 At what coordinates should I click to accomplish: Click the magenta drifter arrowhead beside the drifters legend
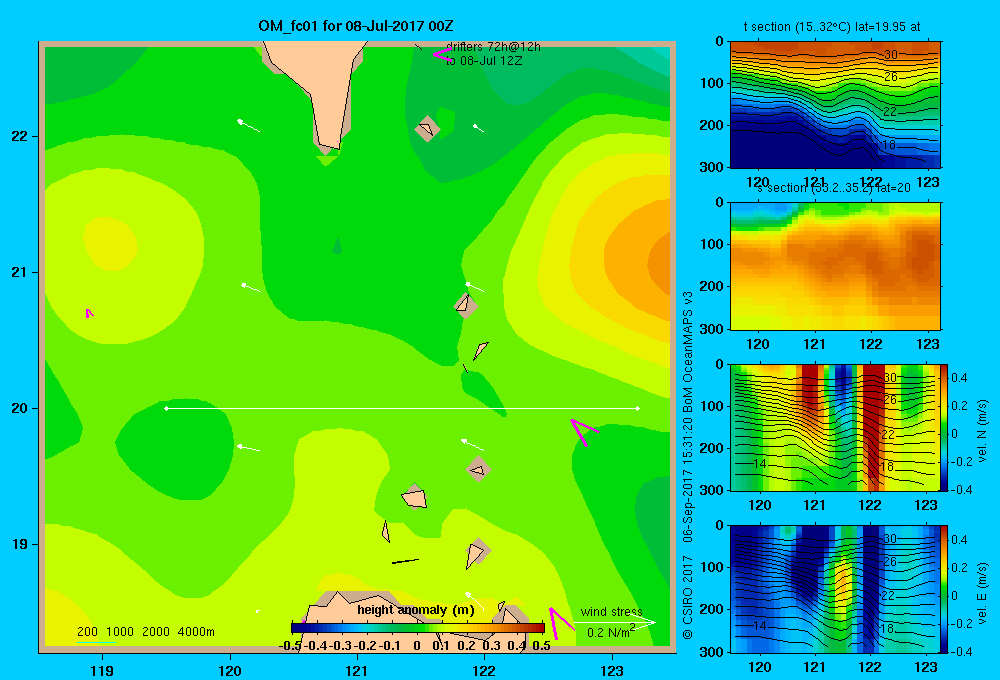click(442, 54)
